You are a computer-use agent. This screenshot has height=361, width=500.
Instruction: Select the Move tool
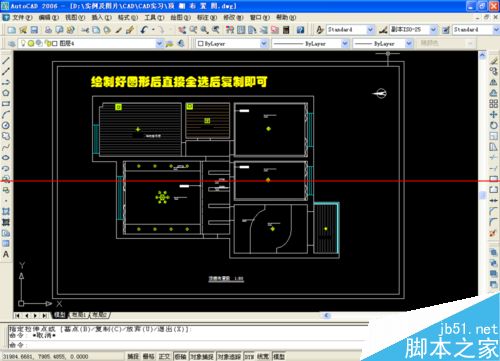tap(494, 114)
